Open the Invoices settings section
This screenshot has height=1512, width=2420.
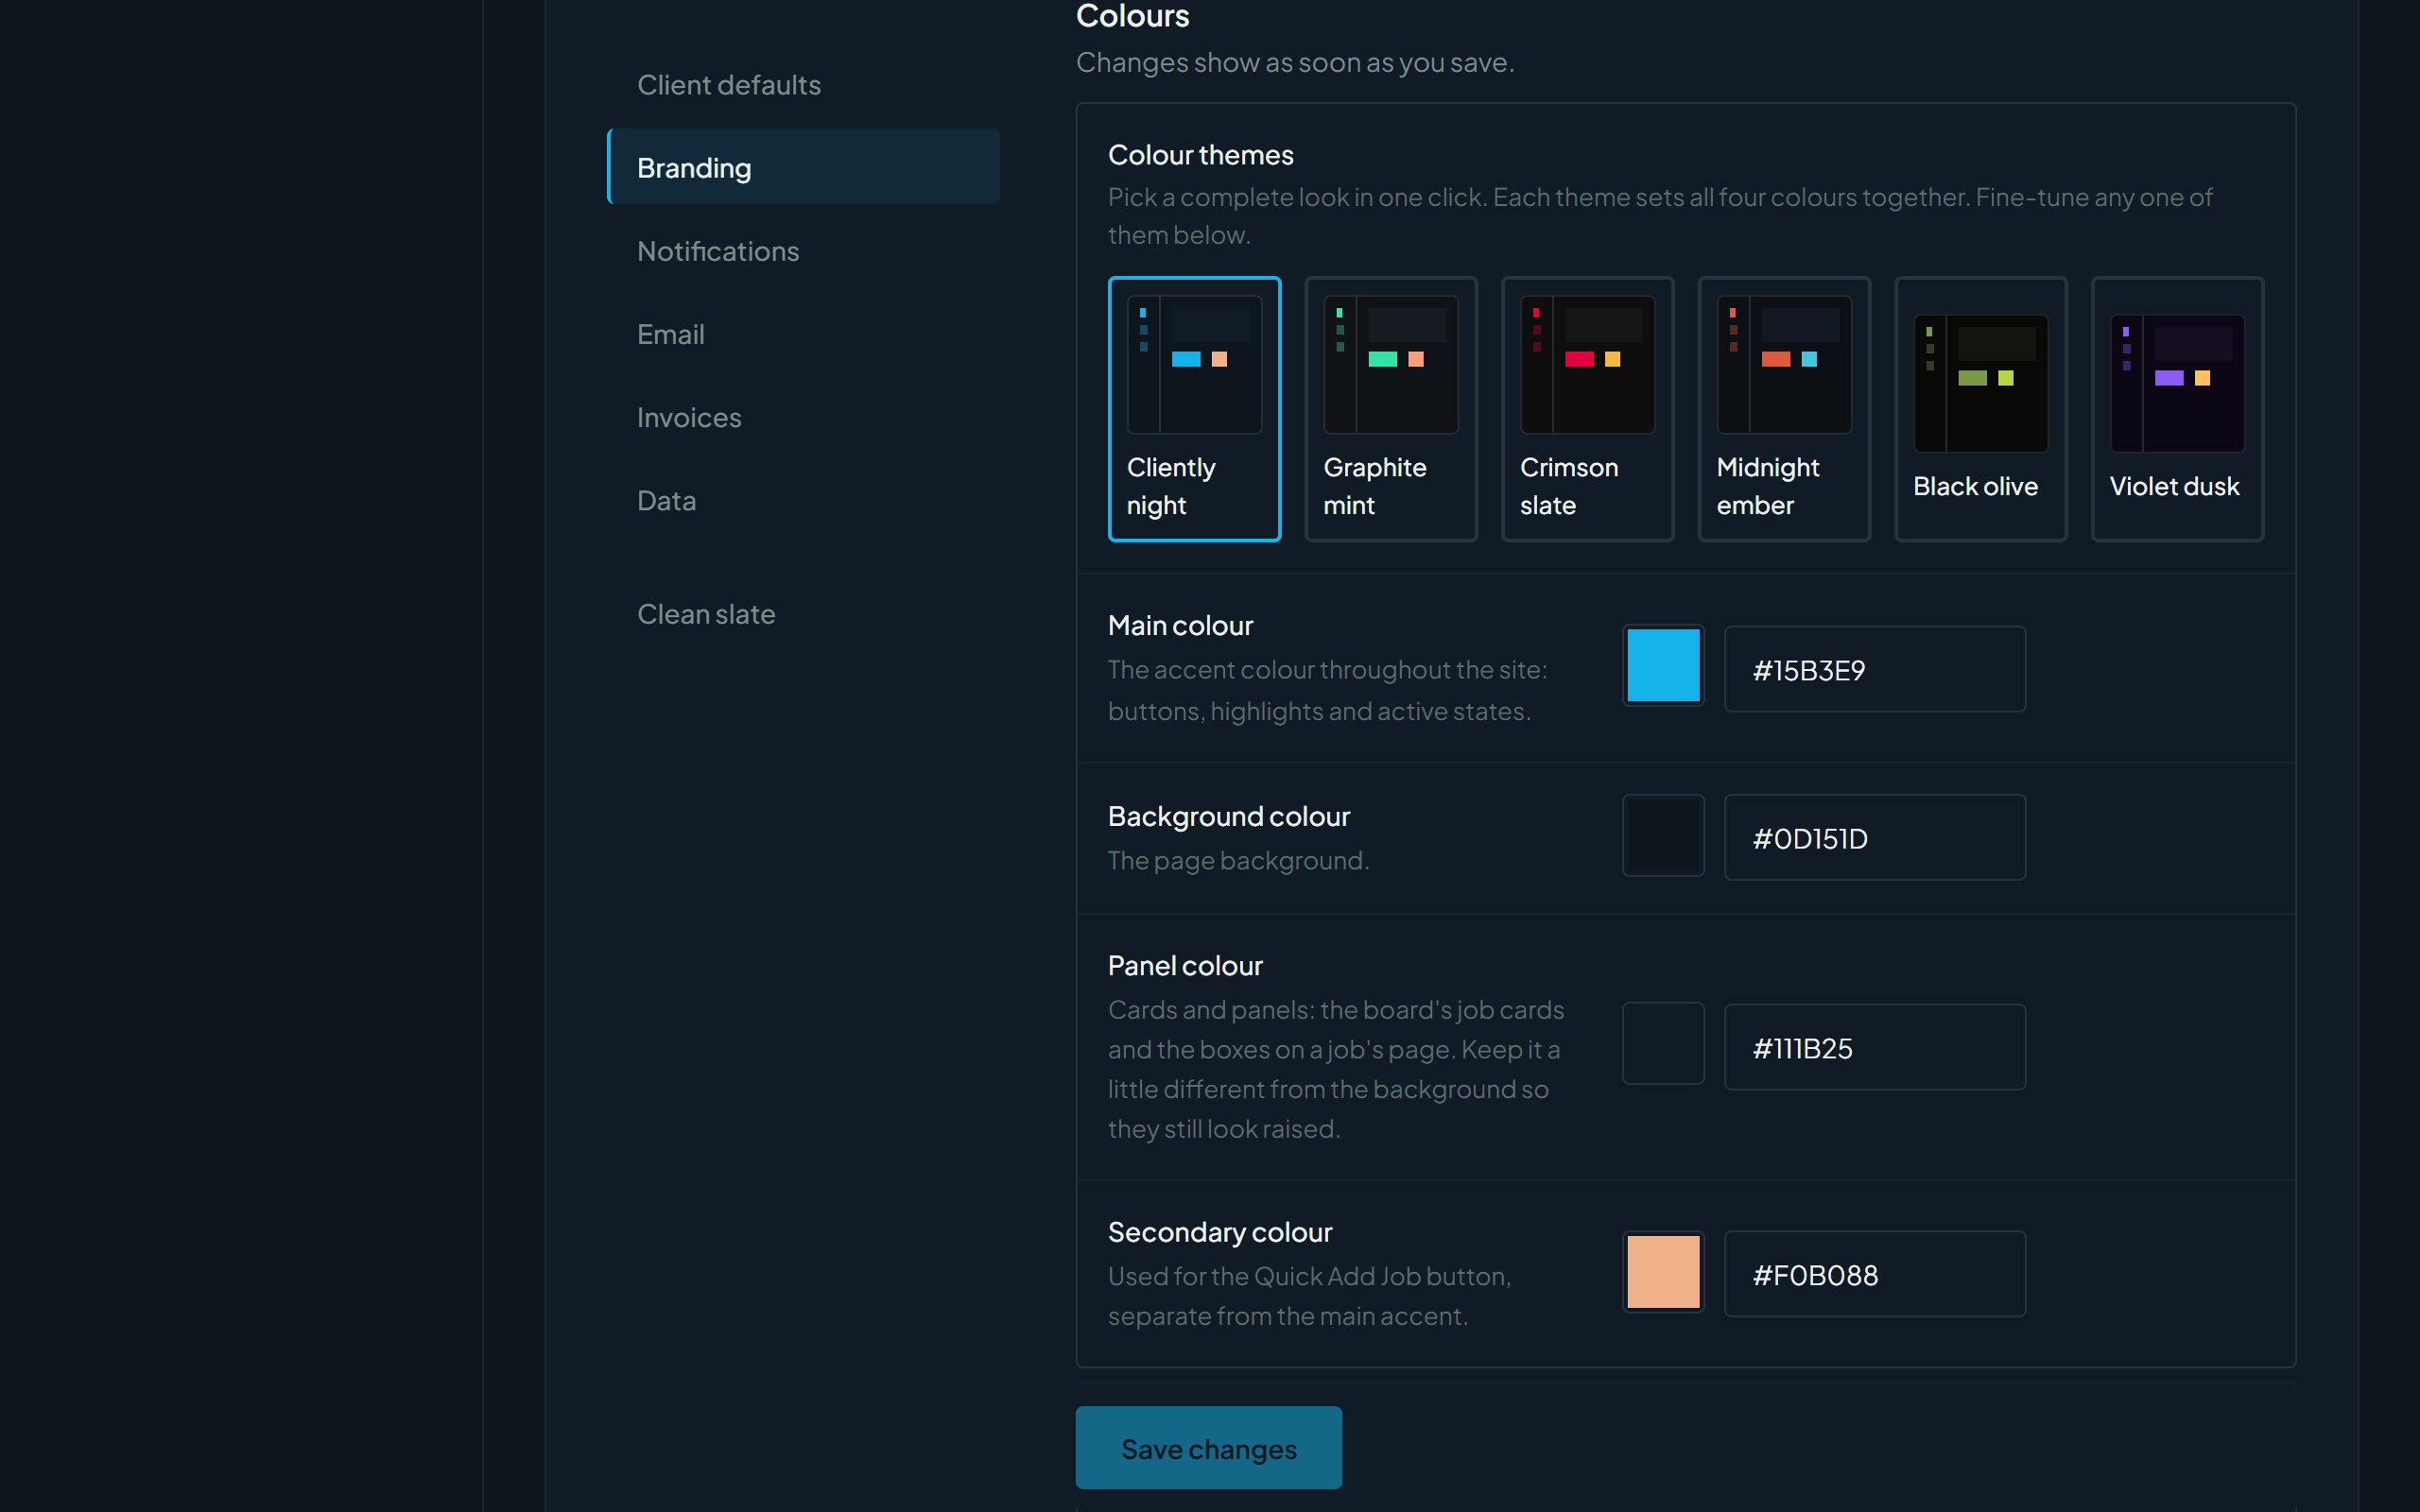[803, 416]
